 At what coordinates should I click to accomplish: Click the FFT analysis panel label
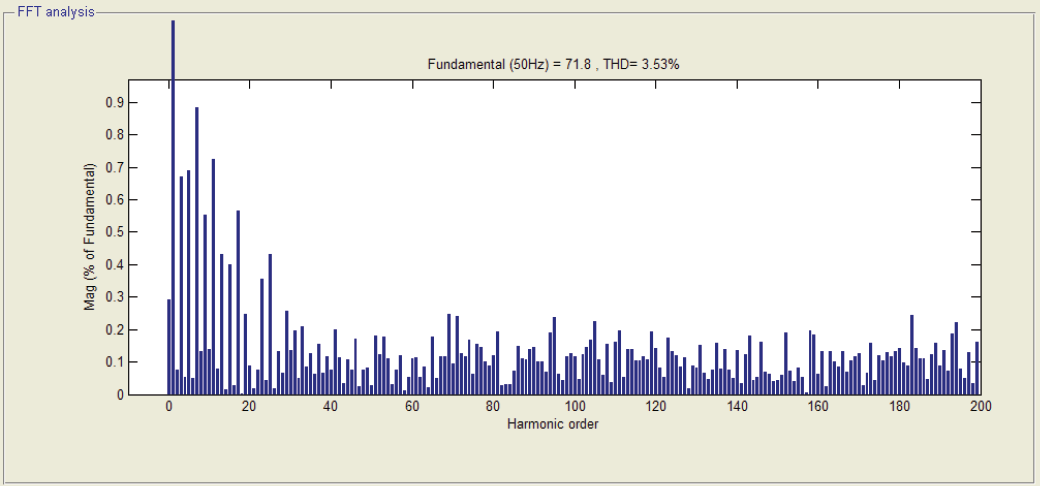point(56,12)
